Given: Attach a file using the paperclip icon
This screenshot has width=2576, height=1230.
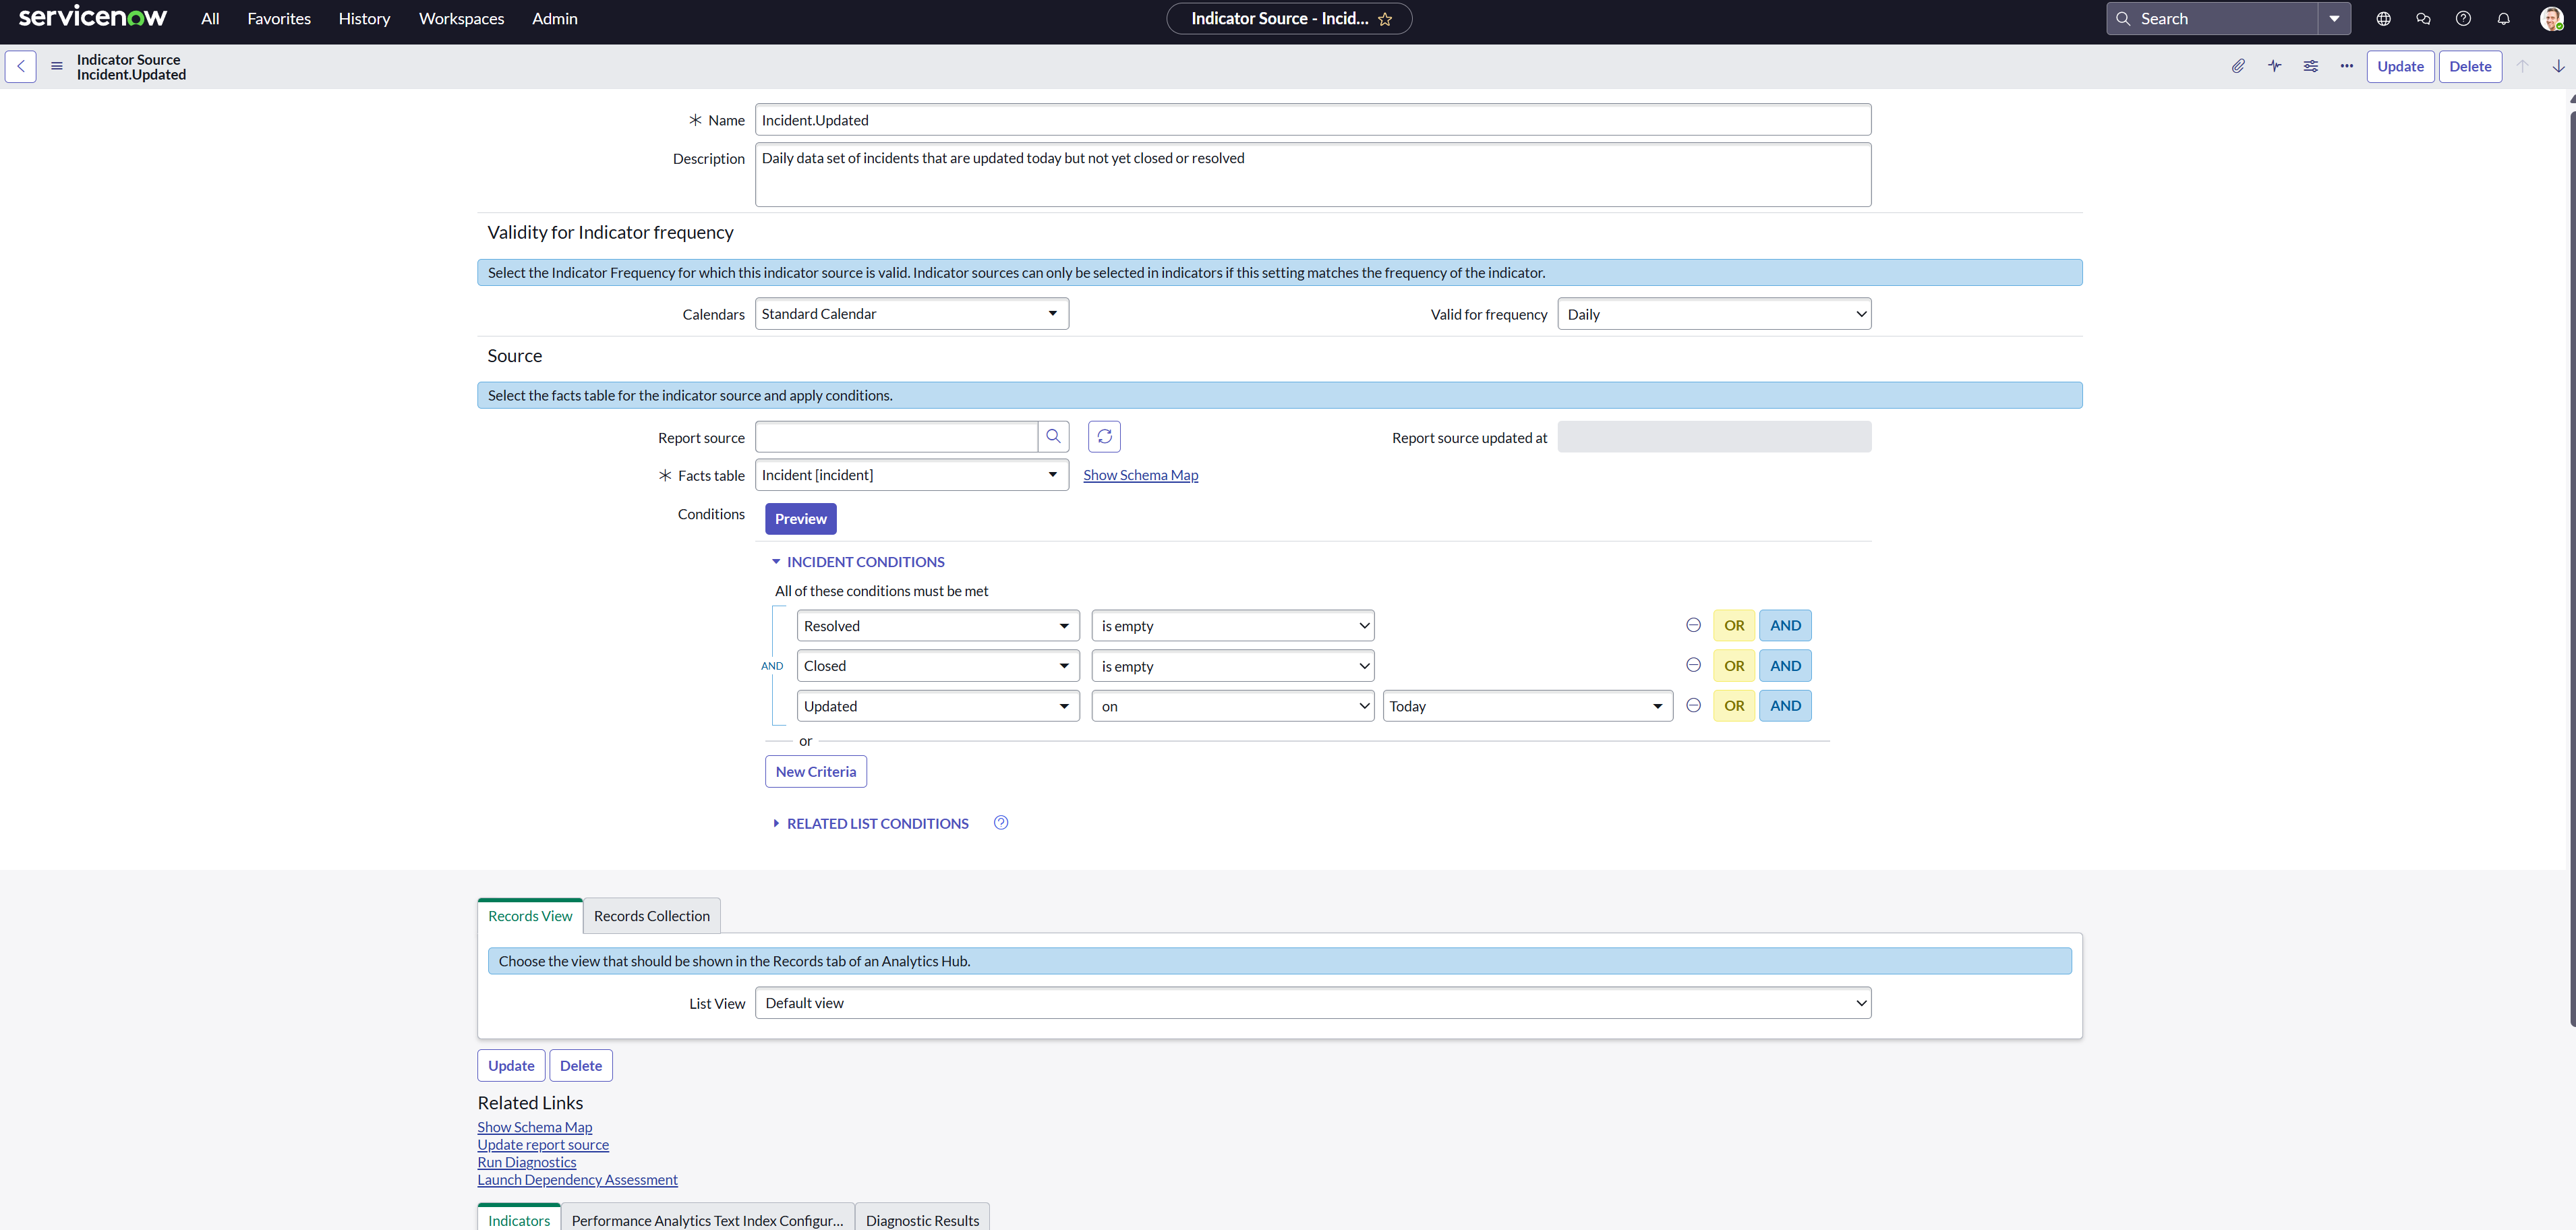Looking at the screenshot, I should tap(2238, 66).
